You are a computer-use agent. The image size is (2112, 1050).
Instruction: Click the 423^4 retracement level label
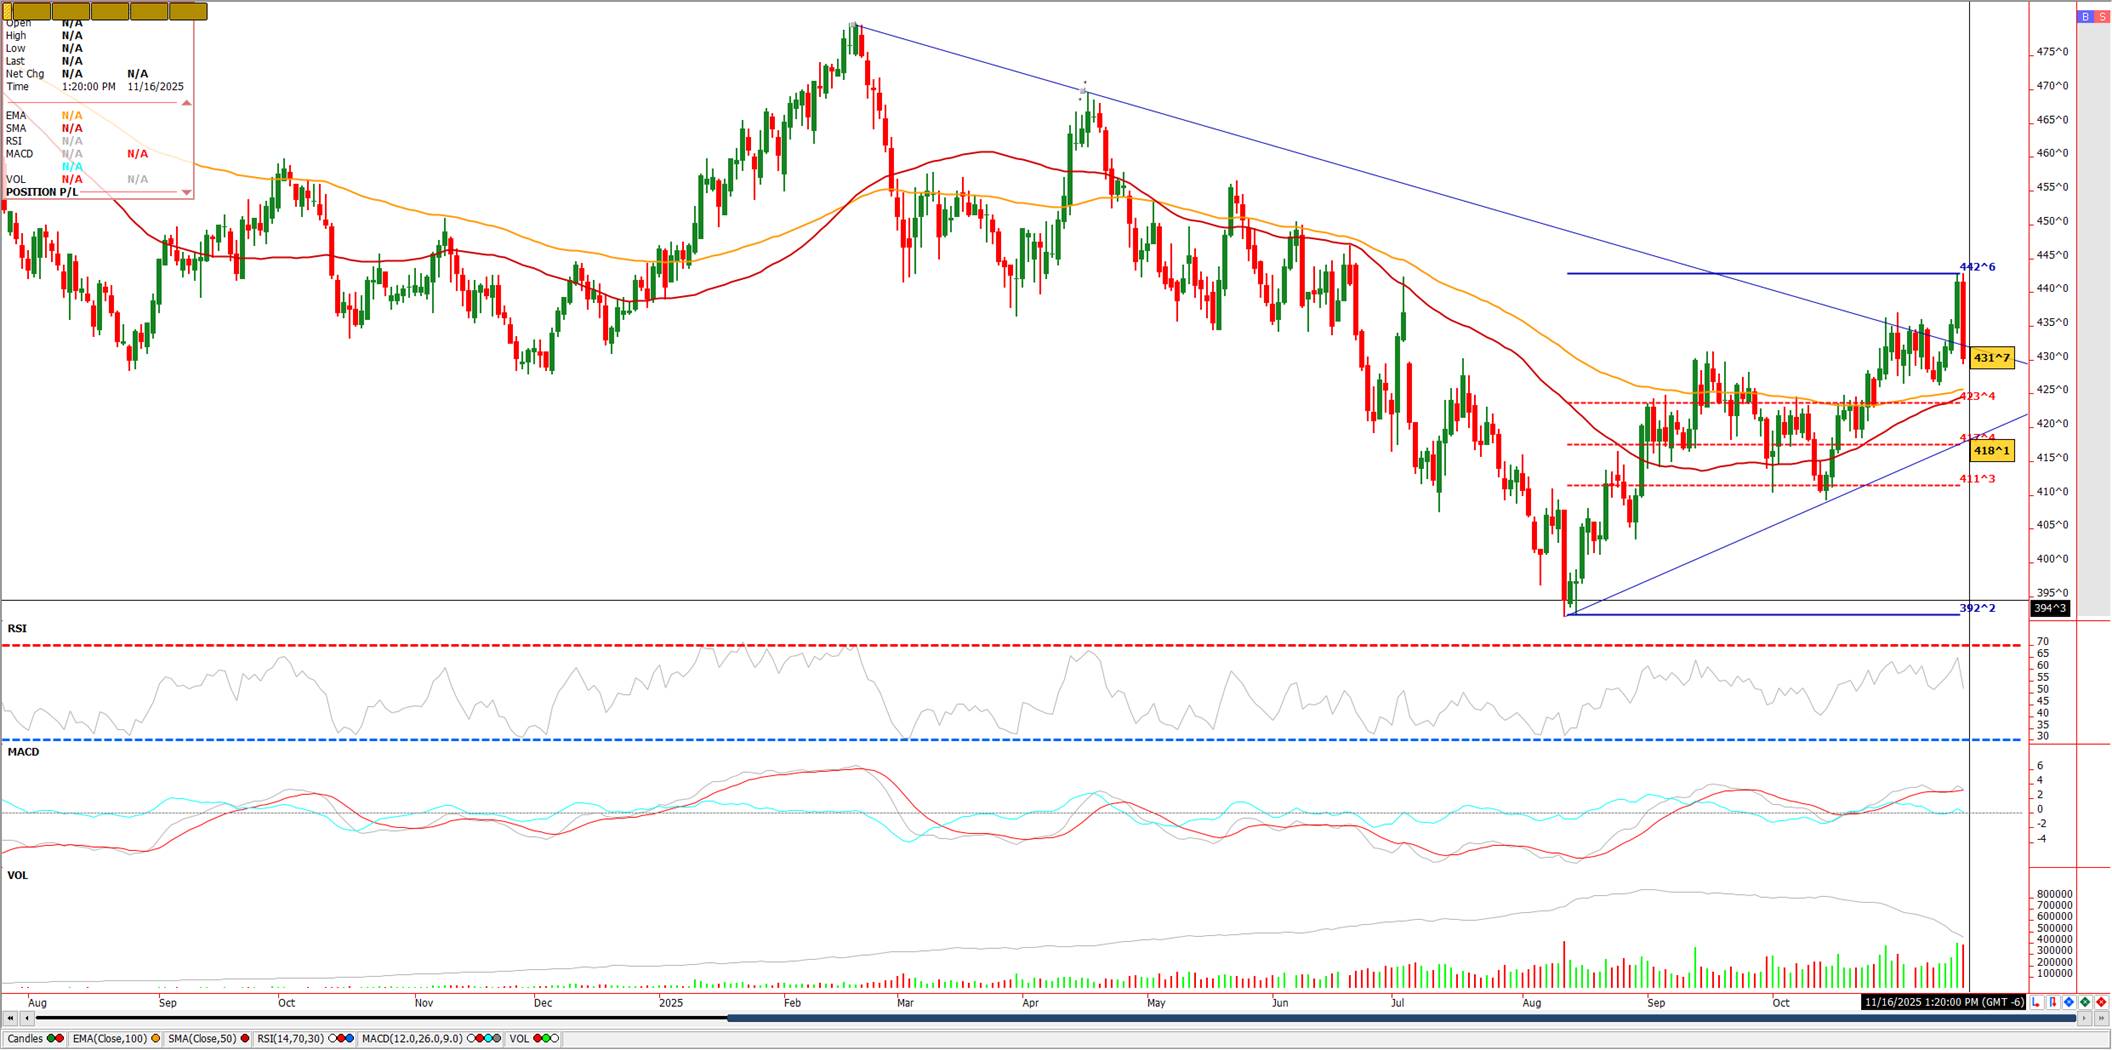[1977, 396]
